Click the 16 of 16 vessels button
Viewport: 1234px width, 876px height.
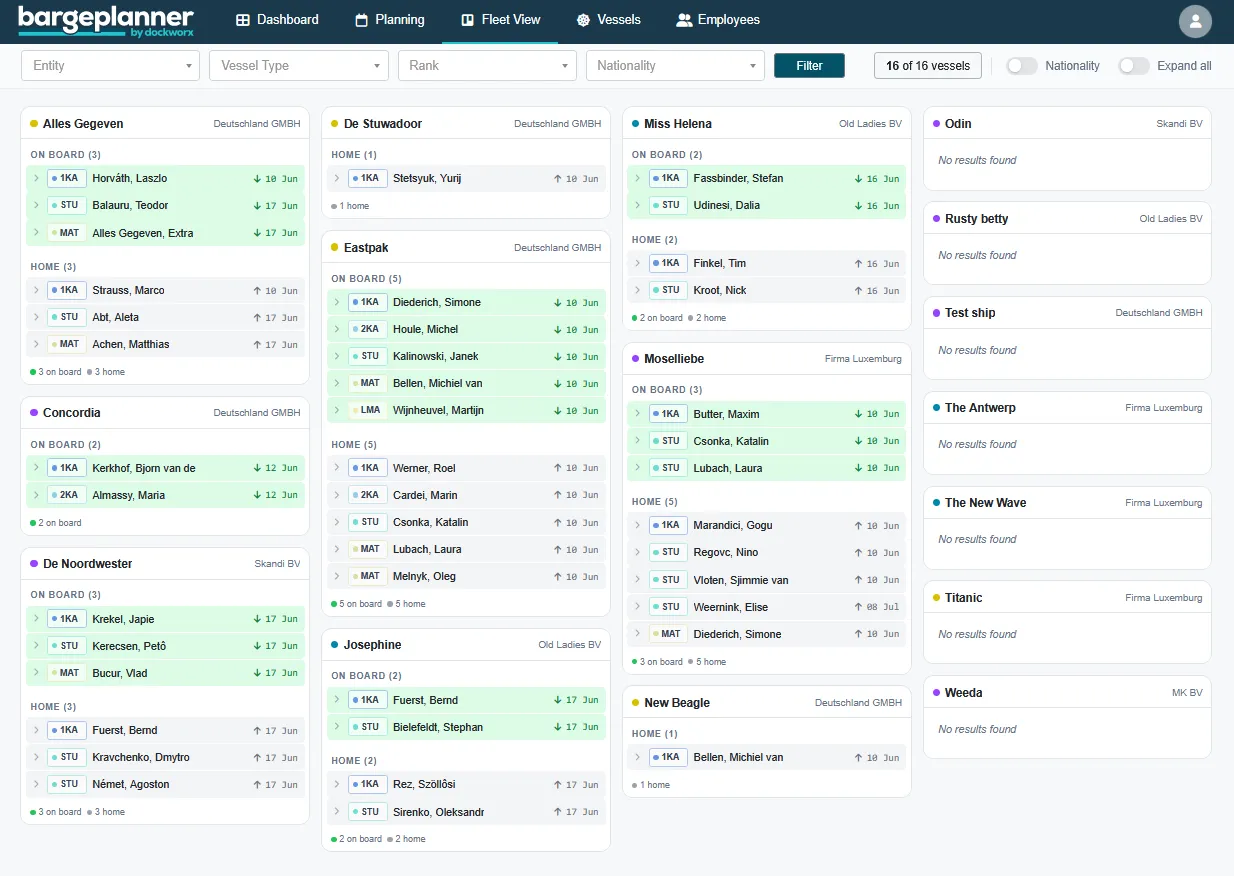coord(928,66)
